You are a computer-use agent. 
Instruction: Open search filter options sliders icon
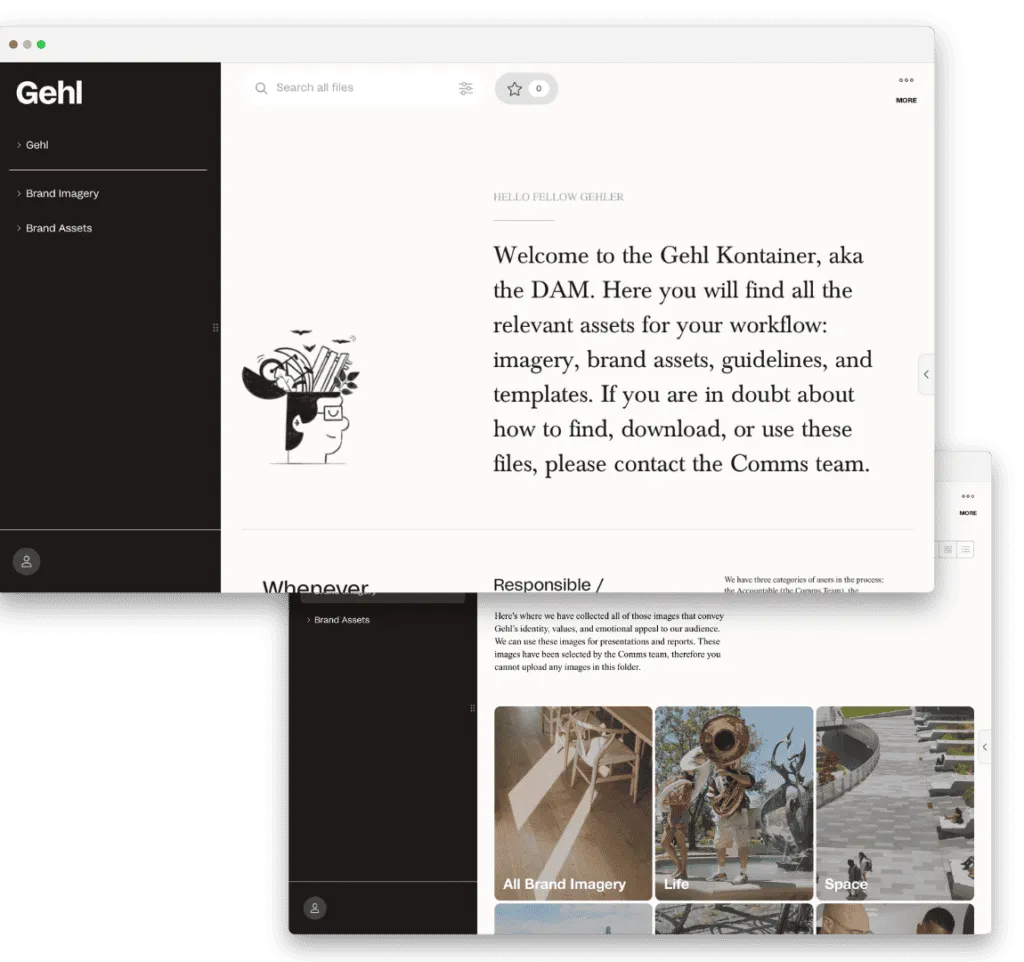tap(466, 88)
